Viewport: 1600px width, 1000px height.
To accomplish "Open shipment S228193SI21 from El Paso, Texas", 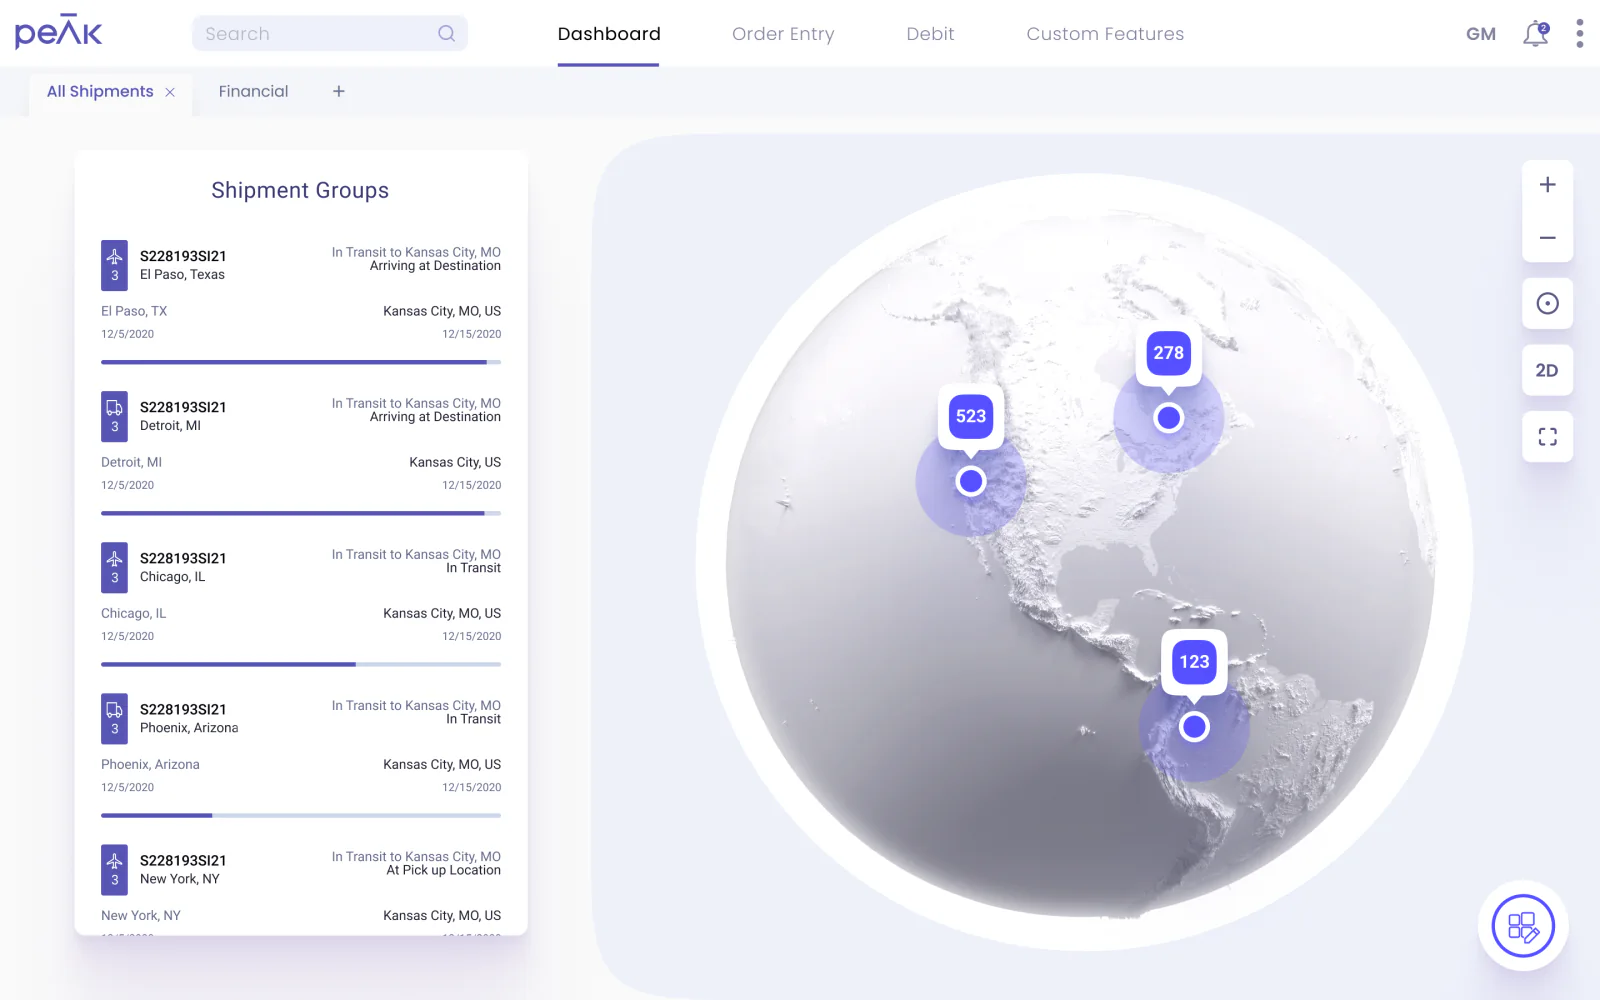I will [183, 256].
